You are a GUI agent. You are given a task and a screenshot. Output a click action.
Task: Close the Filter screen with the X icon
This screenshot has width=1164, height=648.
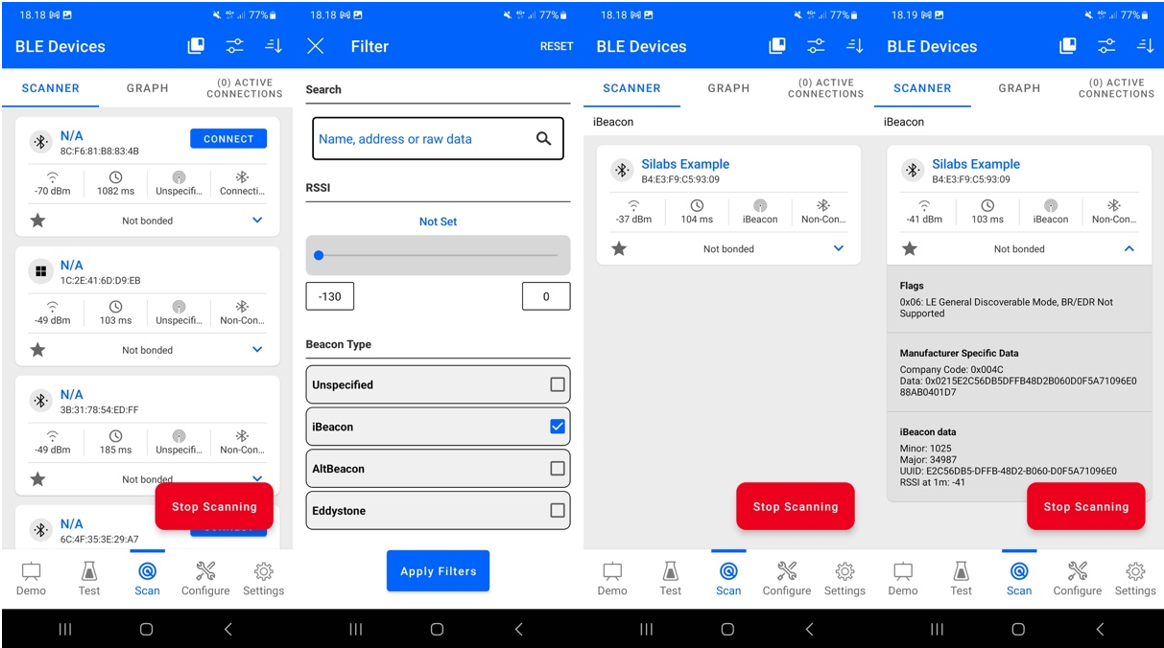316,46
